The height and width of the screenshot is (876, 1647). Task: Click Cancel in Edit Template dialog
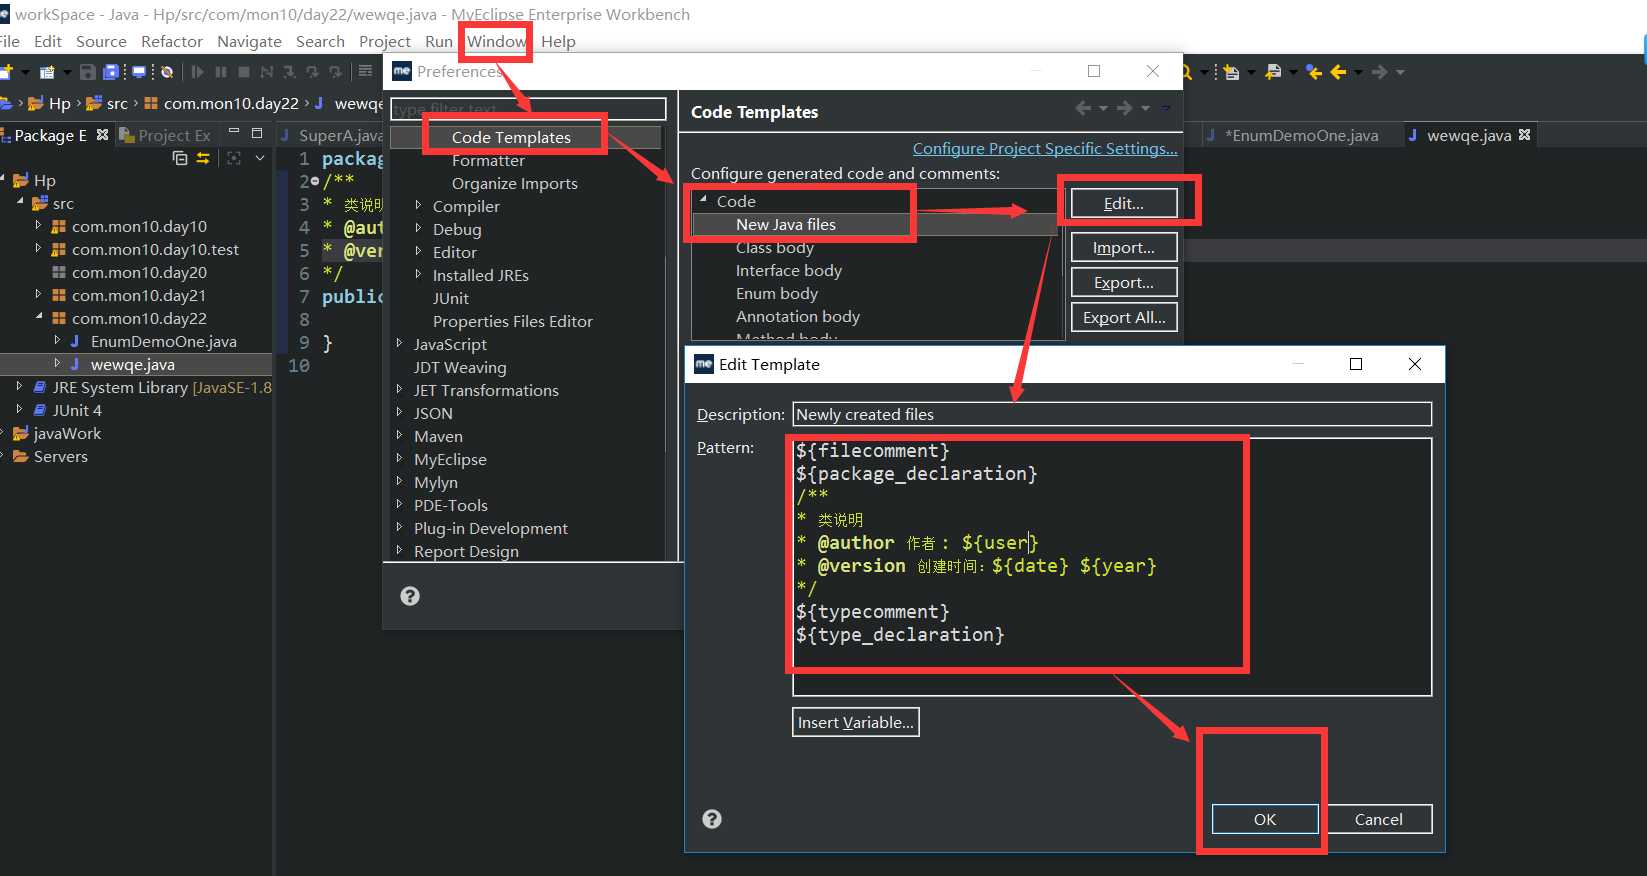pyautogui.click(x=1378, y=819)
